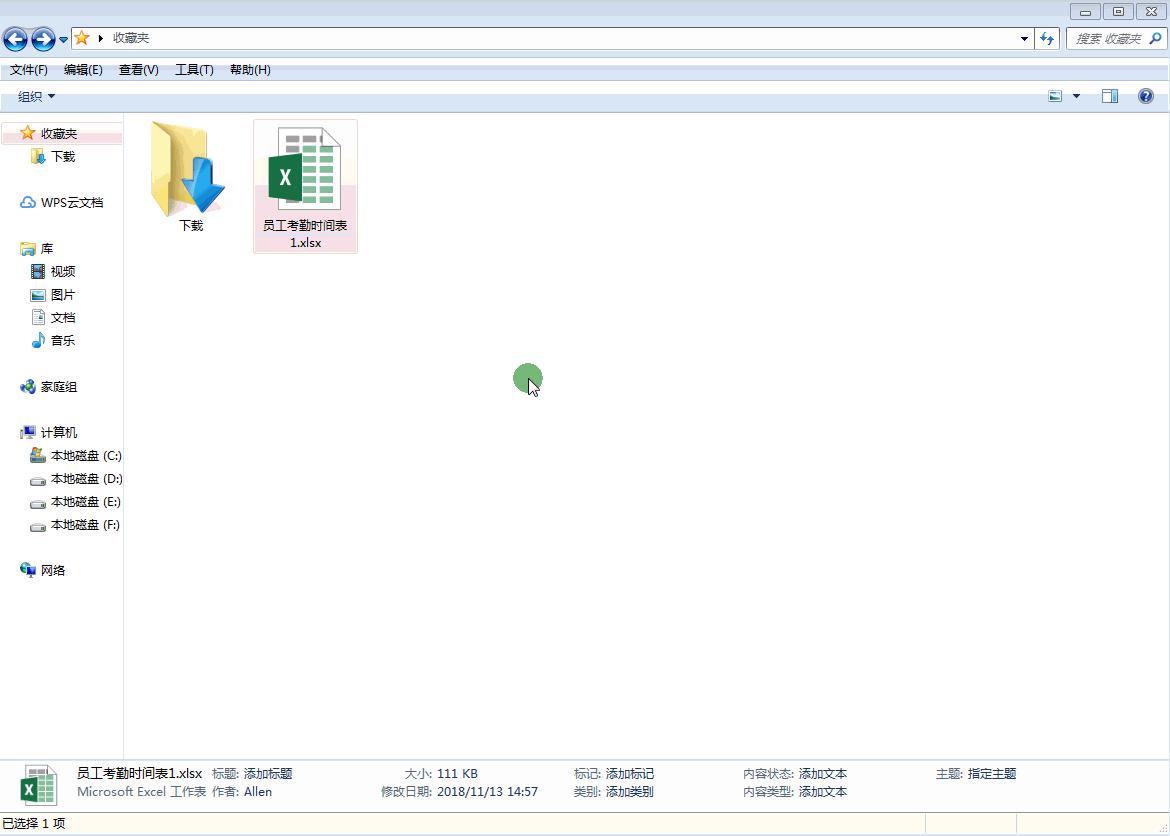Click the 搜索 收藏夹 search field
Screen dimensions: 1170x836
click(1107, 38)
